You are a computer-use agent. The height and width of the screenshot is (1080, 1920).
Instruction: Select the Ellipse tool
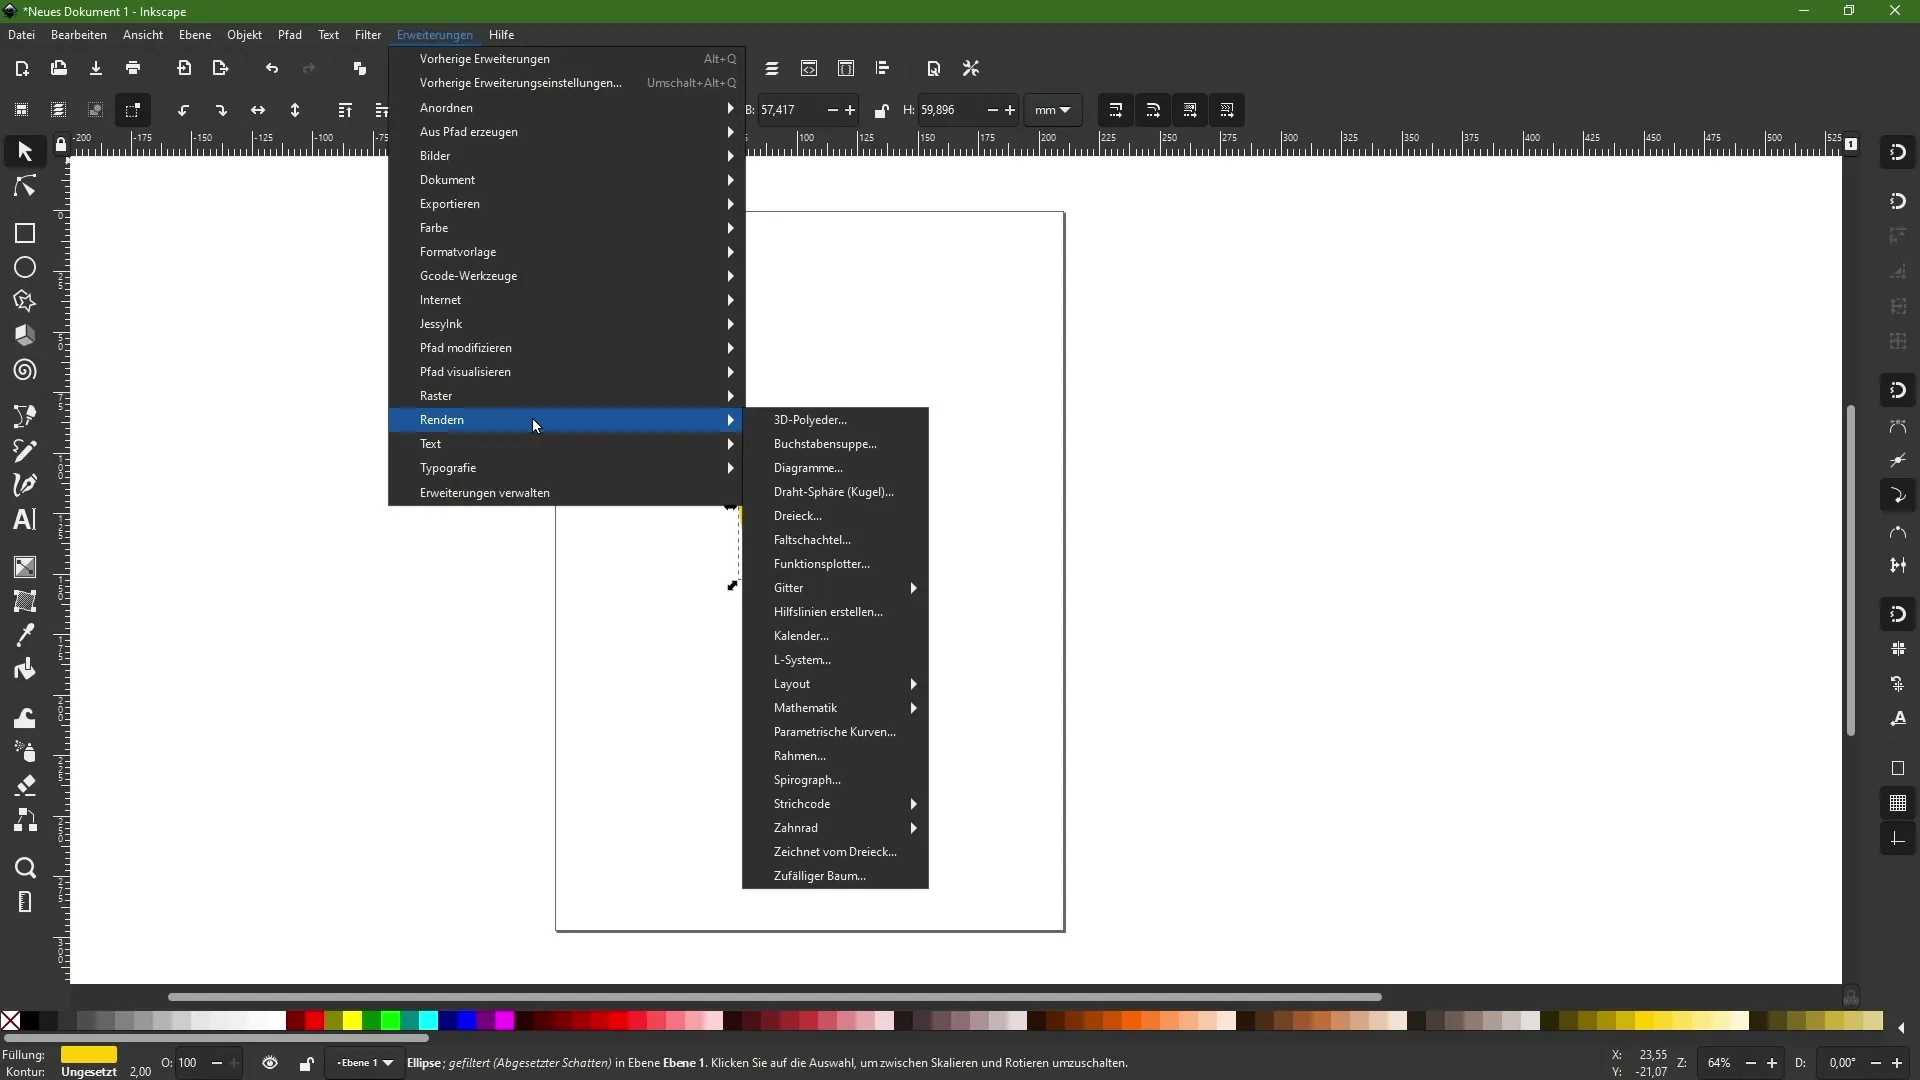[x=25, y=268]
